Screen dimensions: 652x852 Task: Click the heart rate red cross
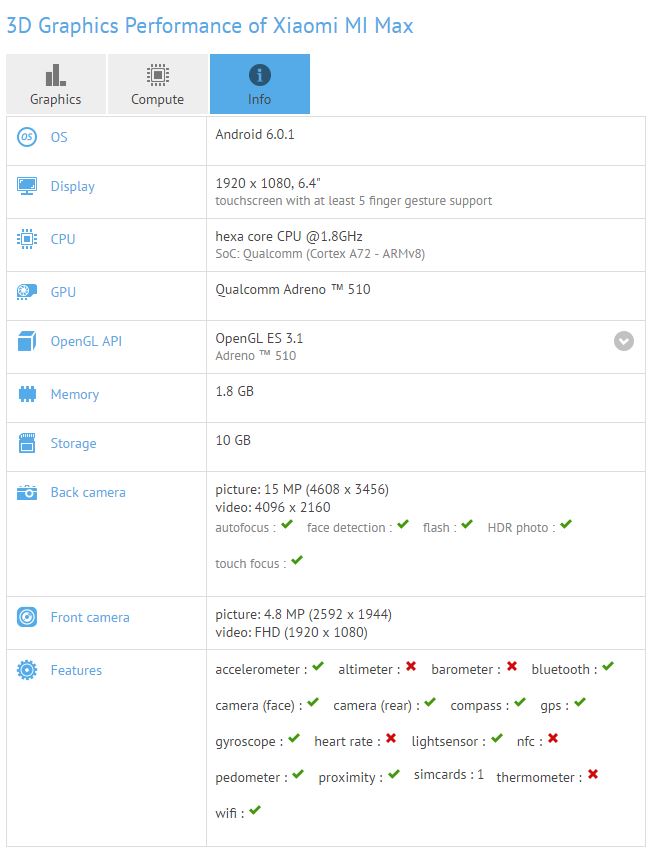pos(391,738)
